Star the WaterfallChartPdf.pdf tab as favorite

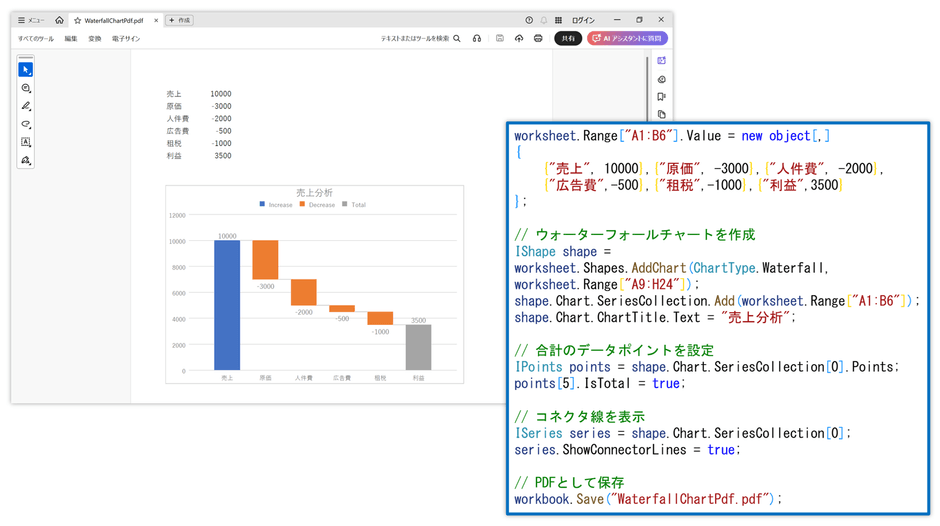pos(77,20)
